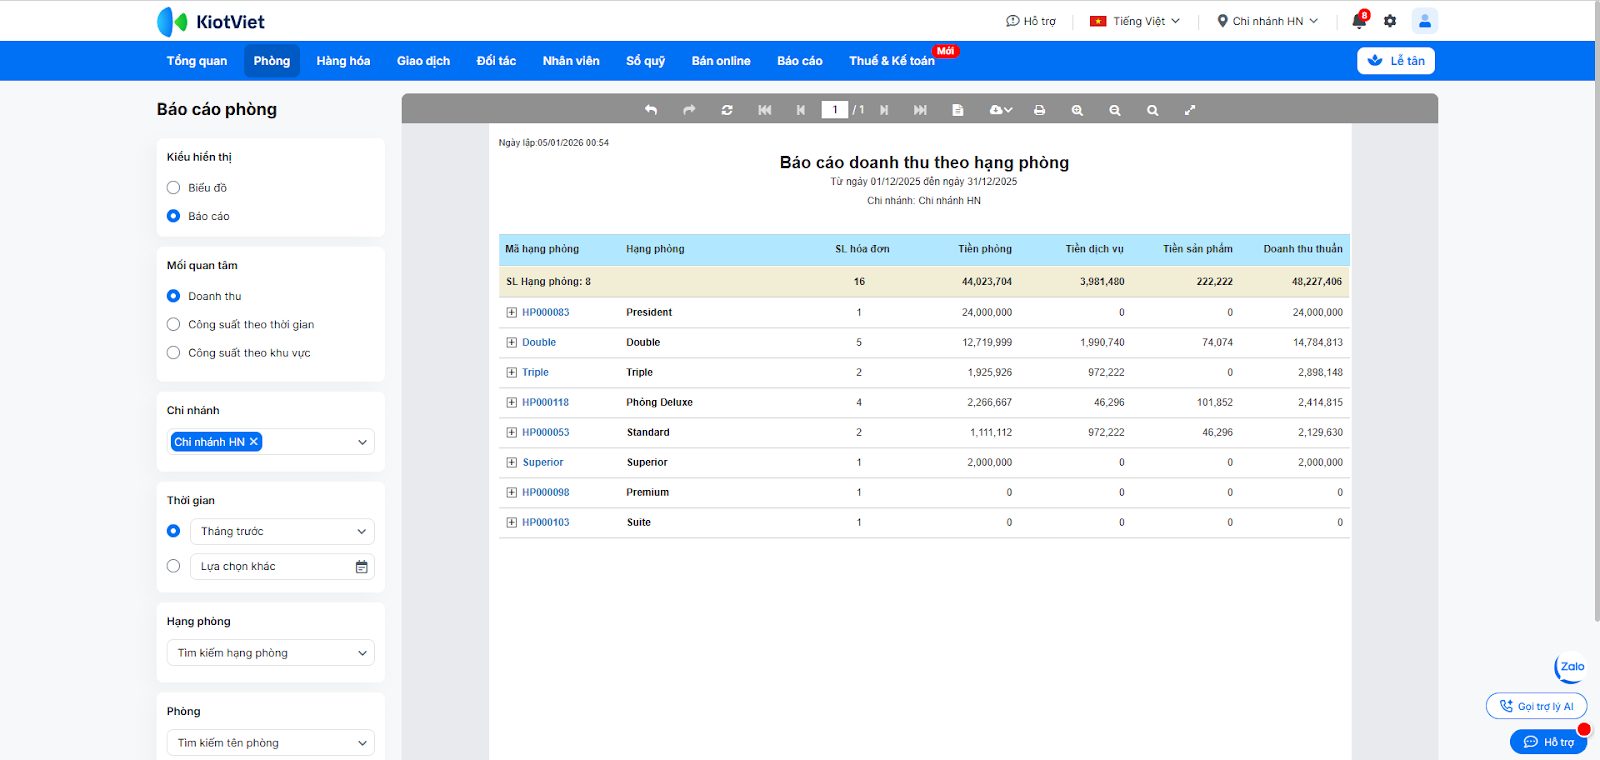Click the print icon in report toolbar

coord(1039,110)
